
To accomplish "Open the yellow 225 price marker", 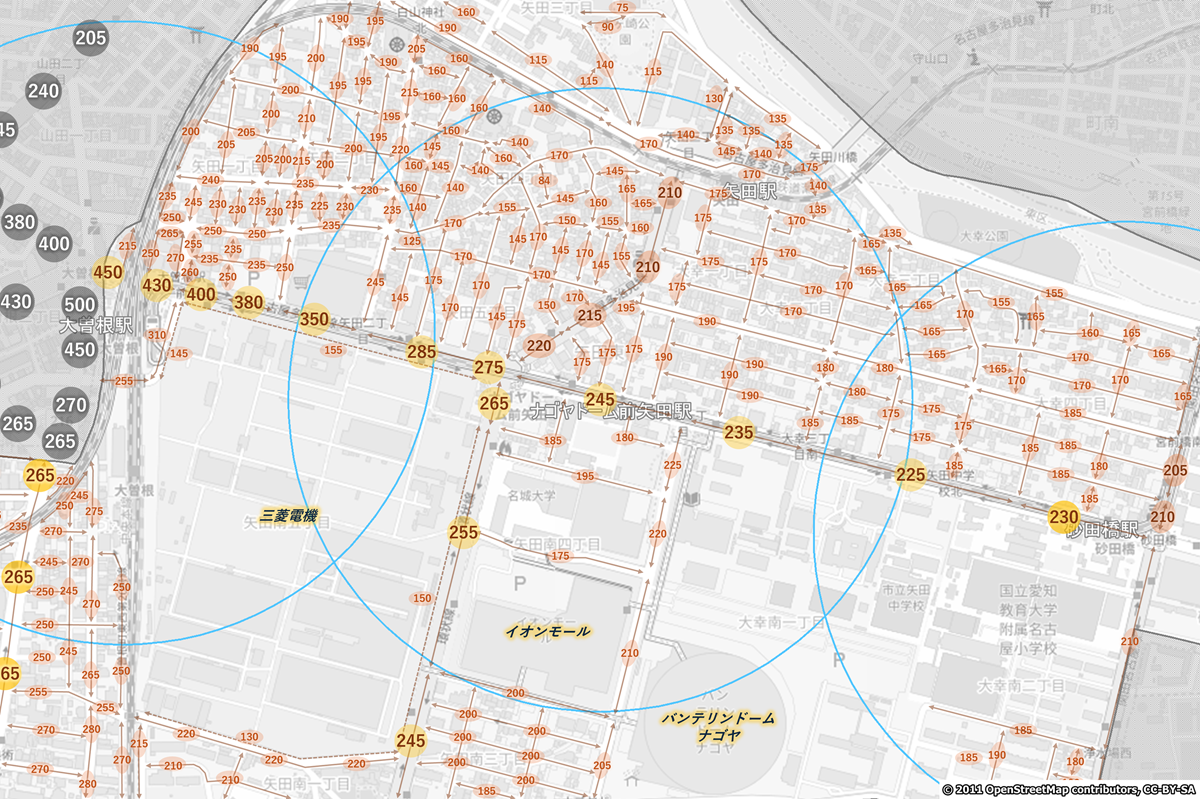I will pyautogui.click(x=910, y=475).
